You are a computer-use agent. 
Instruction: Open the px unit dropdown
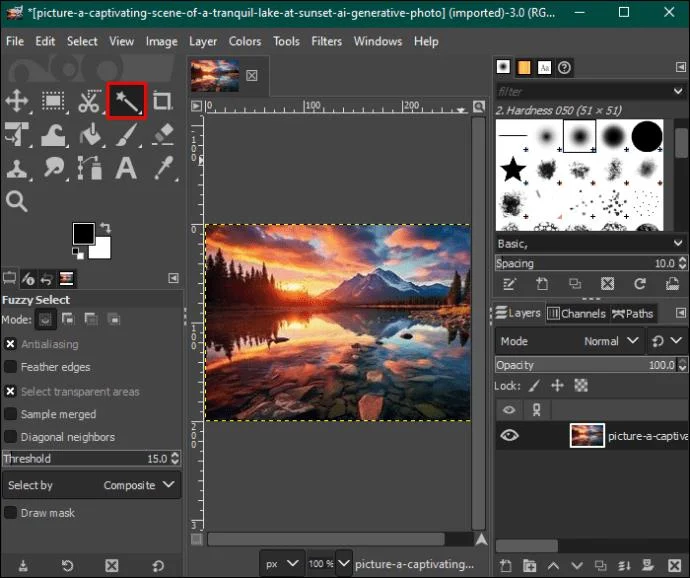[282, 563]
